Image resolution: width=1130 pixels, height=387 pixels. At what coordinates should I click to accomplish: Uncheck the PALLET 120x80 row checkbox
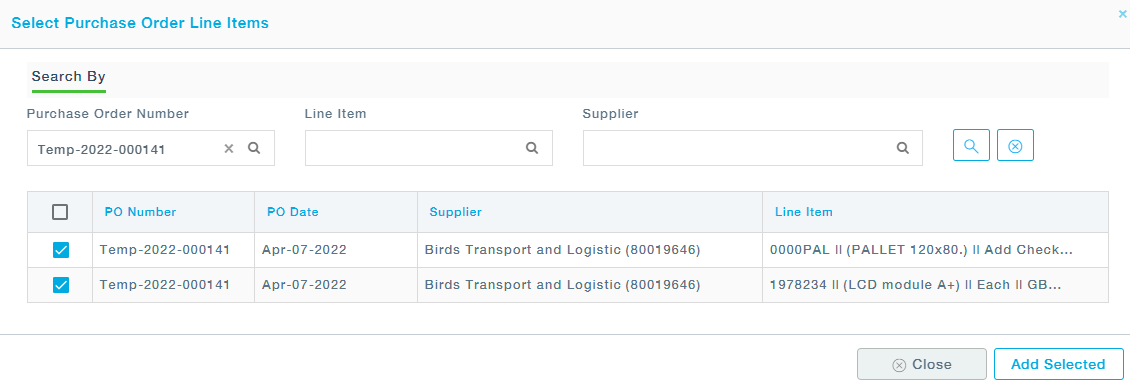(61, 250)
